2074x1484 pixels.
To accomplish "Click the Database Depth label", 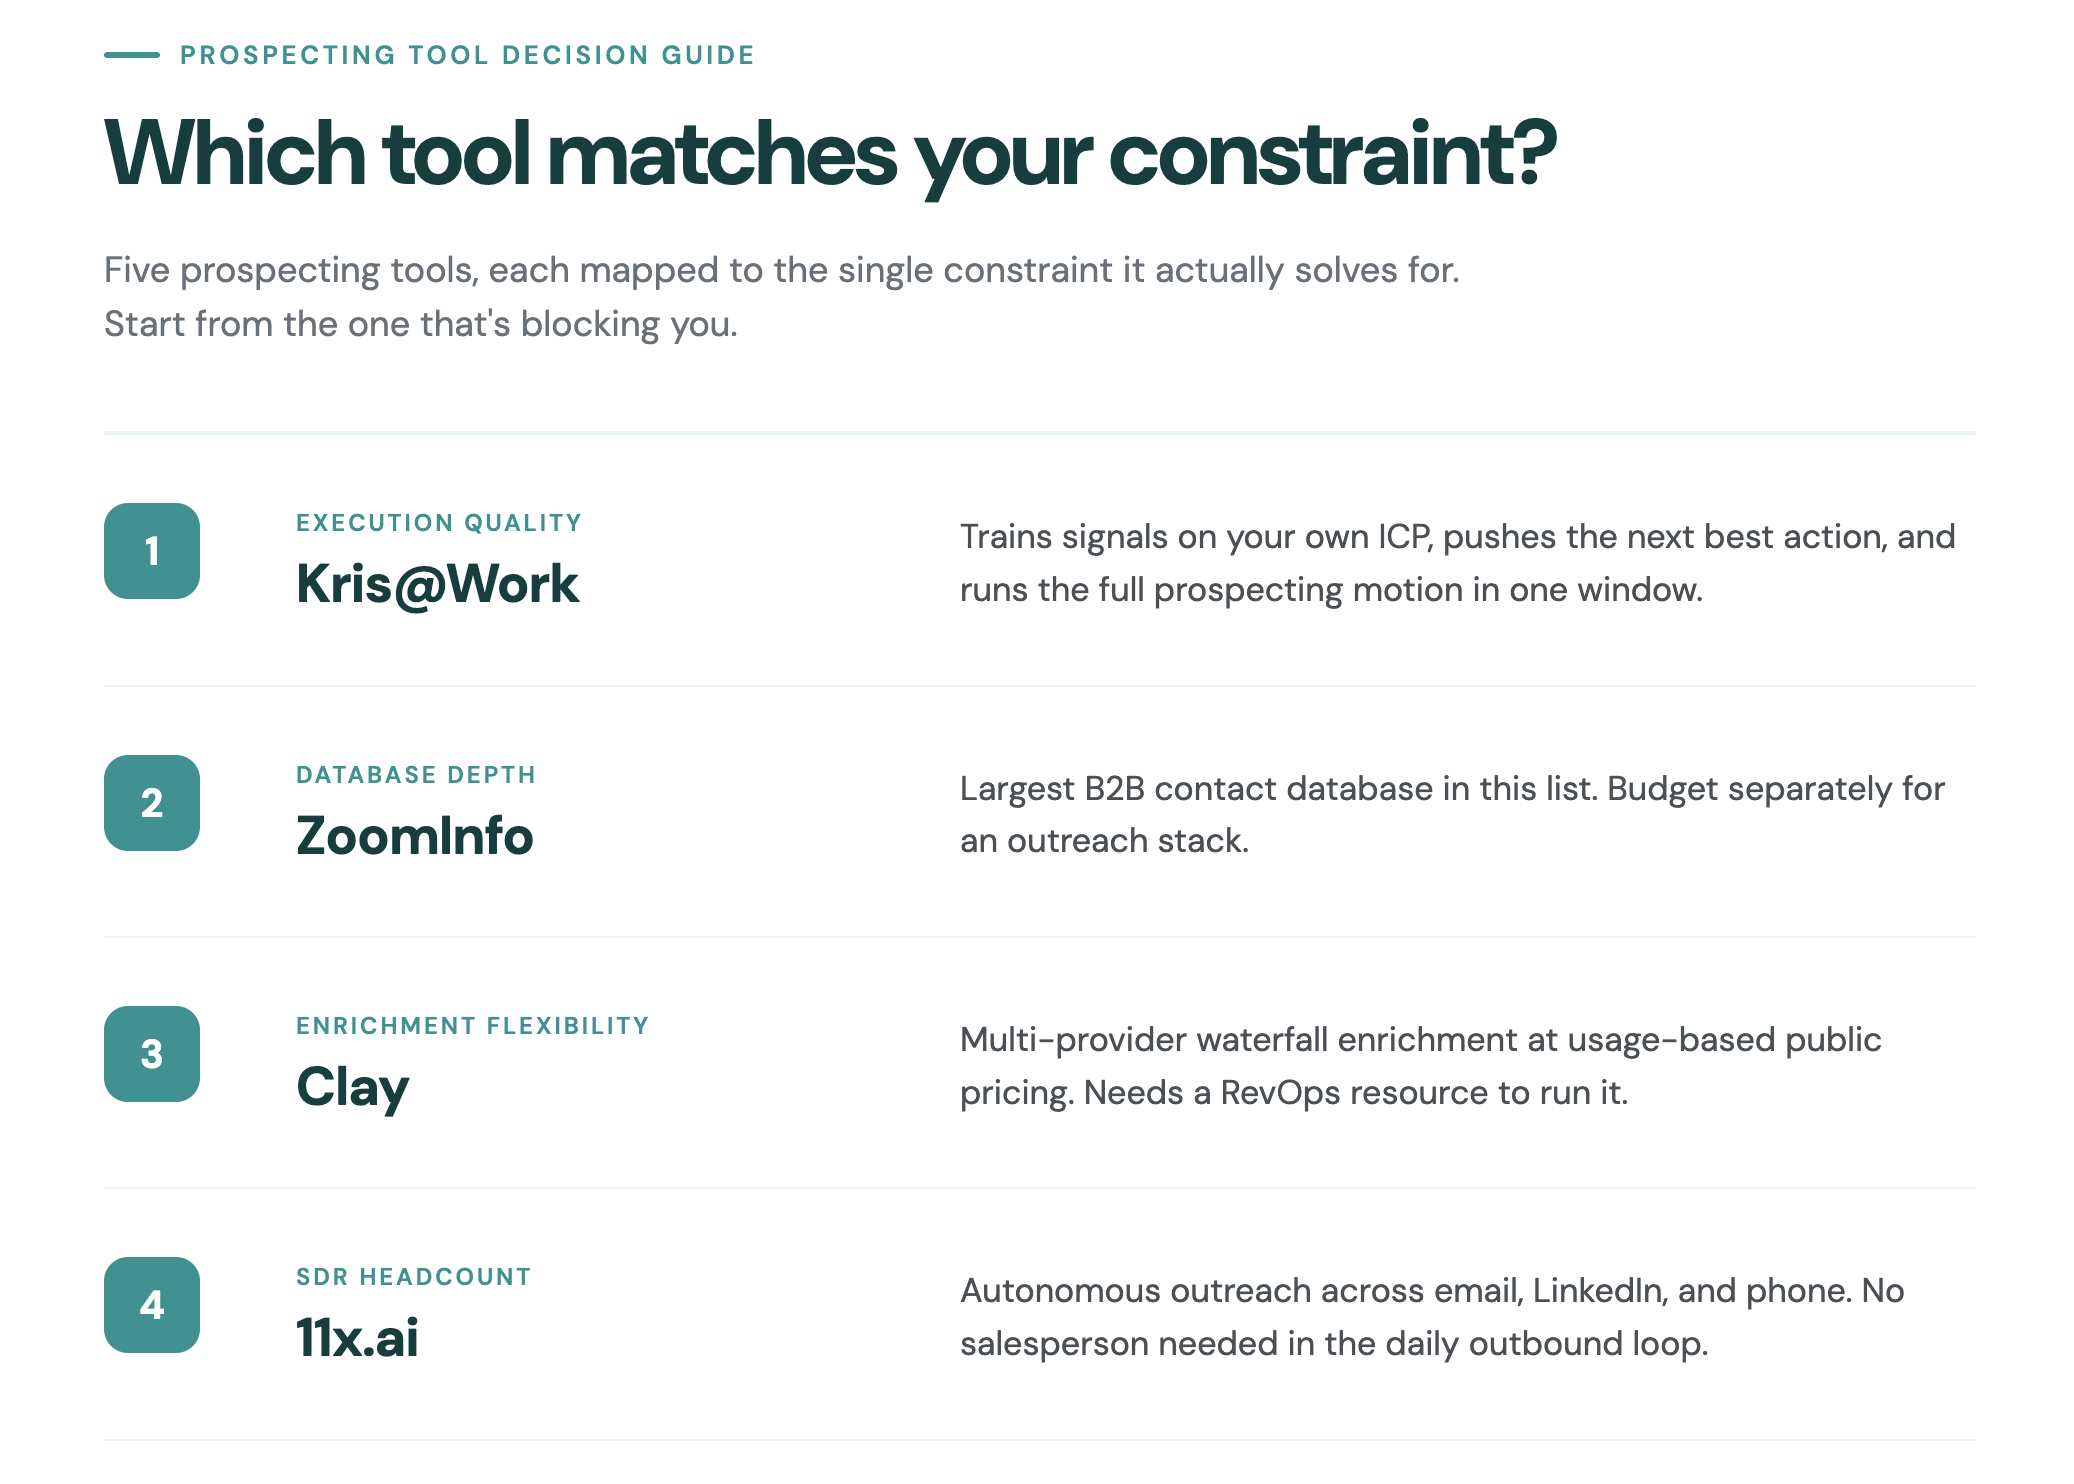I will click(416, 775).
